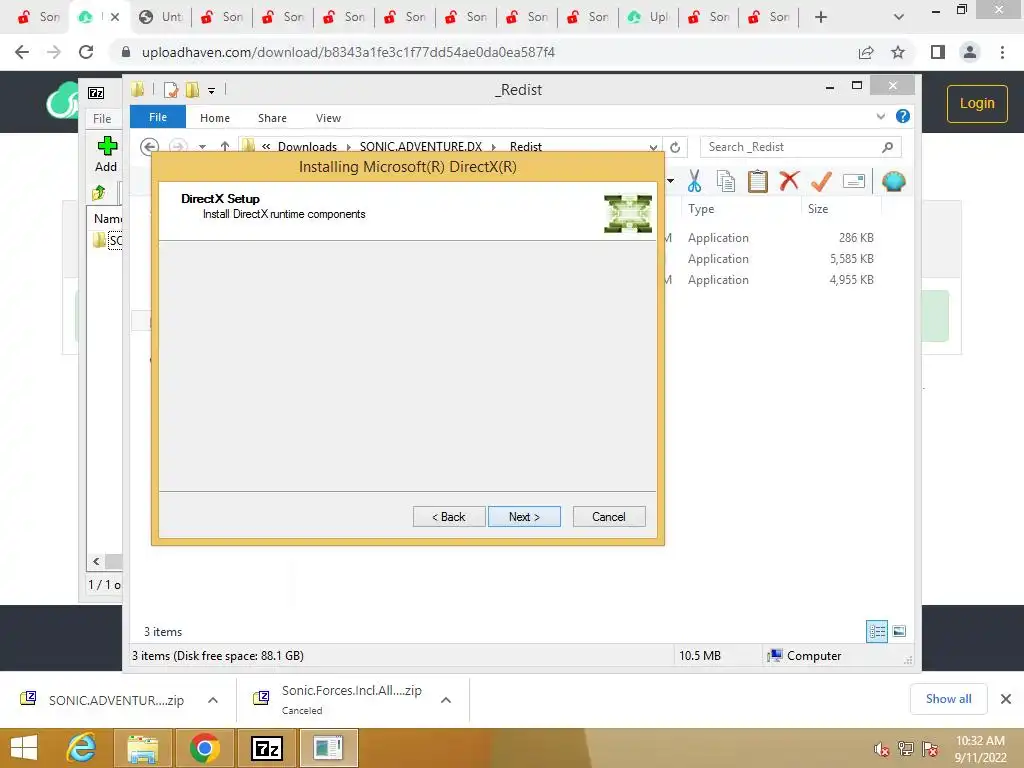This screenshot has width=1024, height=768.
Task: Open the Home ribbon tab
Action: [215, 118]
